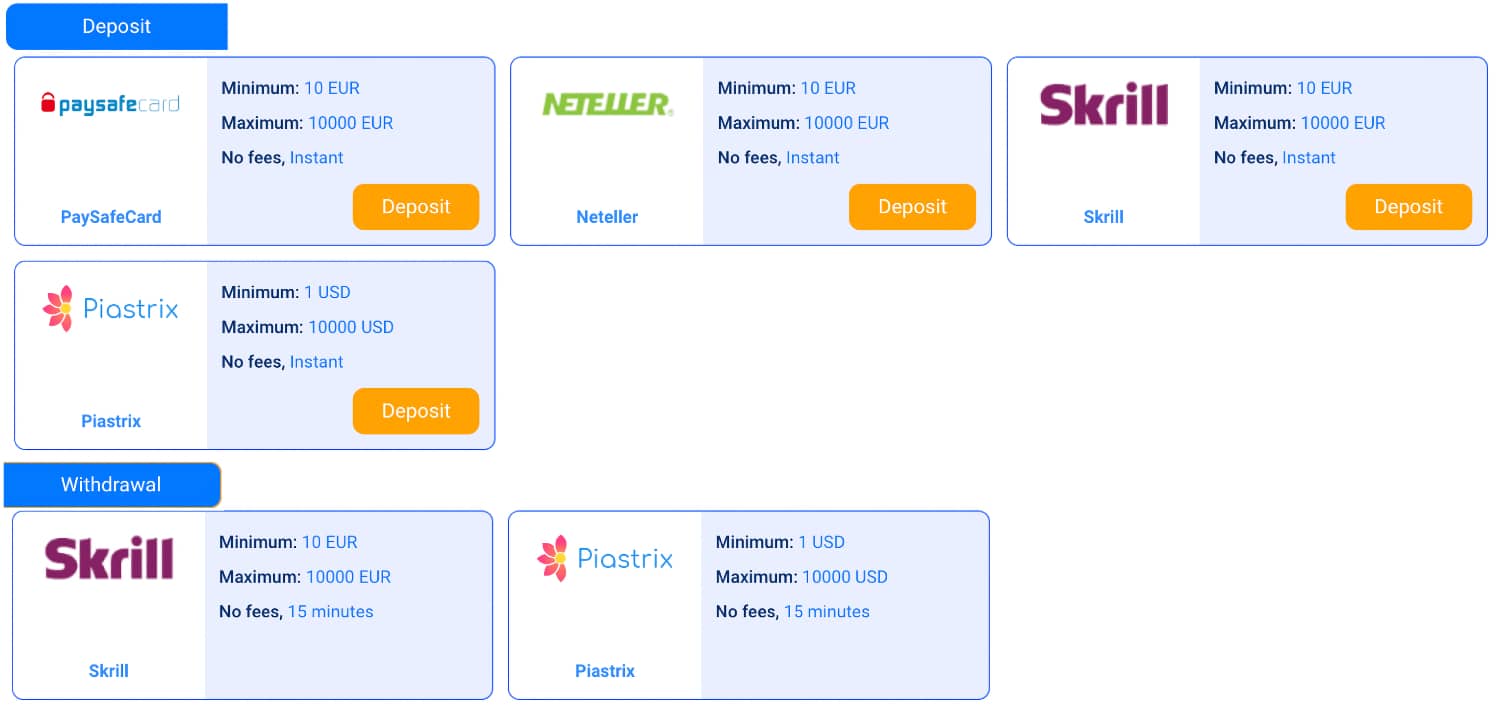The height and width of the screenshot is (709, 1500).
Task: Click the Piastrix logo in deposit section
Action: click(110, 308)
